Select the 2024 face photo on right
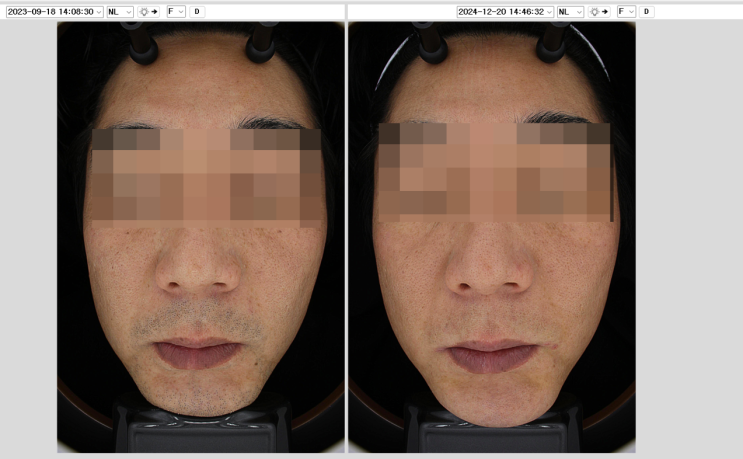The height and width of the screenshot is (459, 743). pyautogui.click(x=492, y=237)
